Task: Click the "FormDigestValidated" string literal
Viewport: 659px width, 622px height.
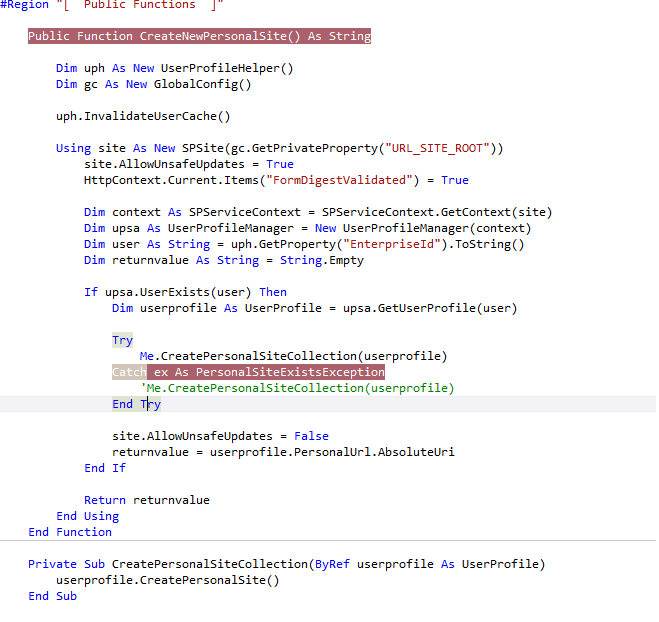Action: (x=339, y=180)
